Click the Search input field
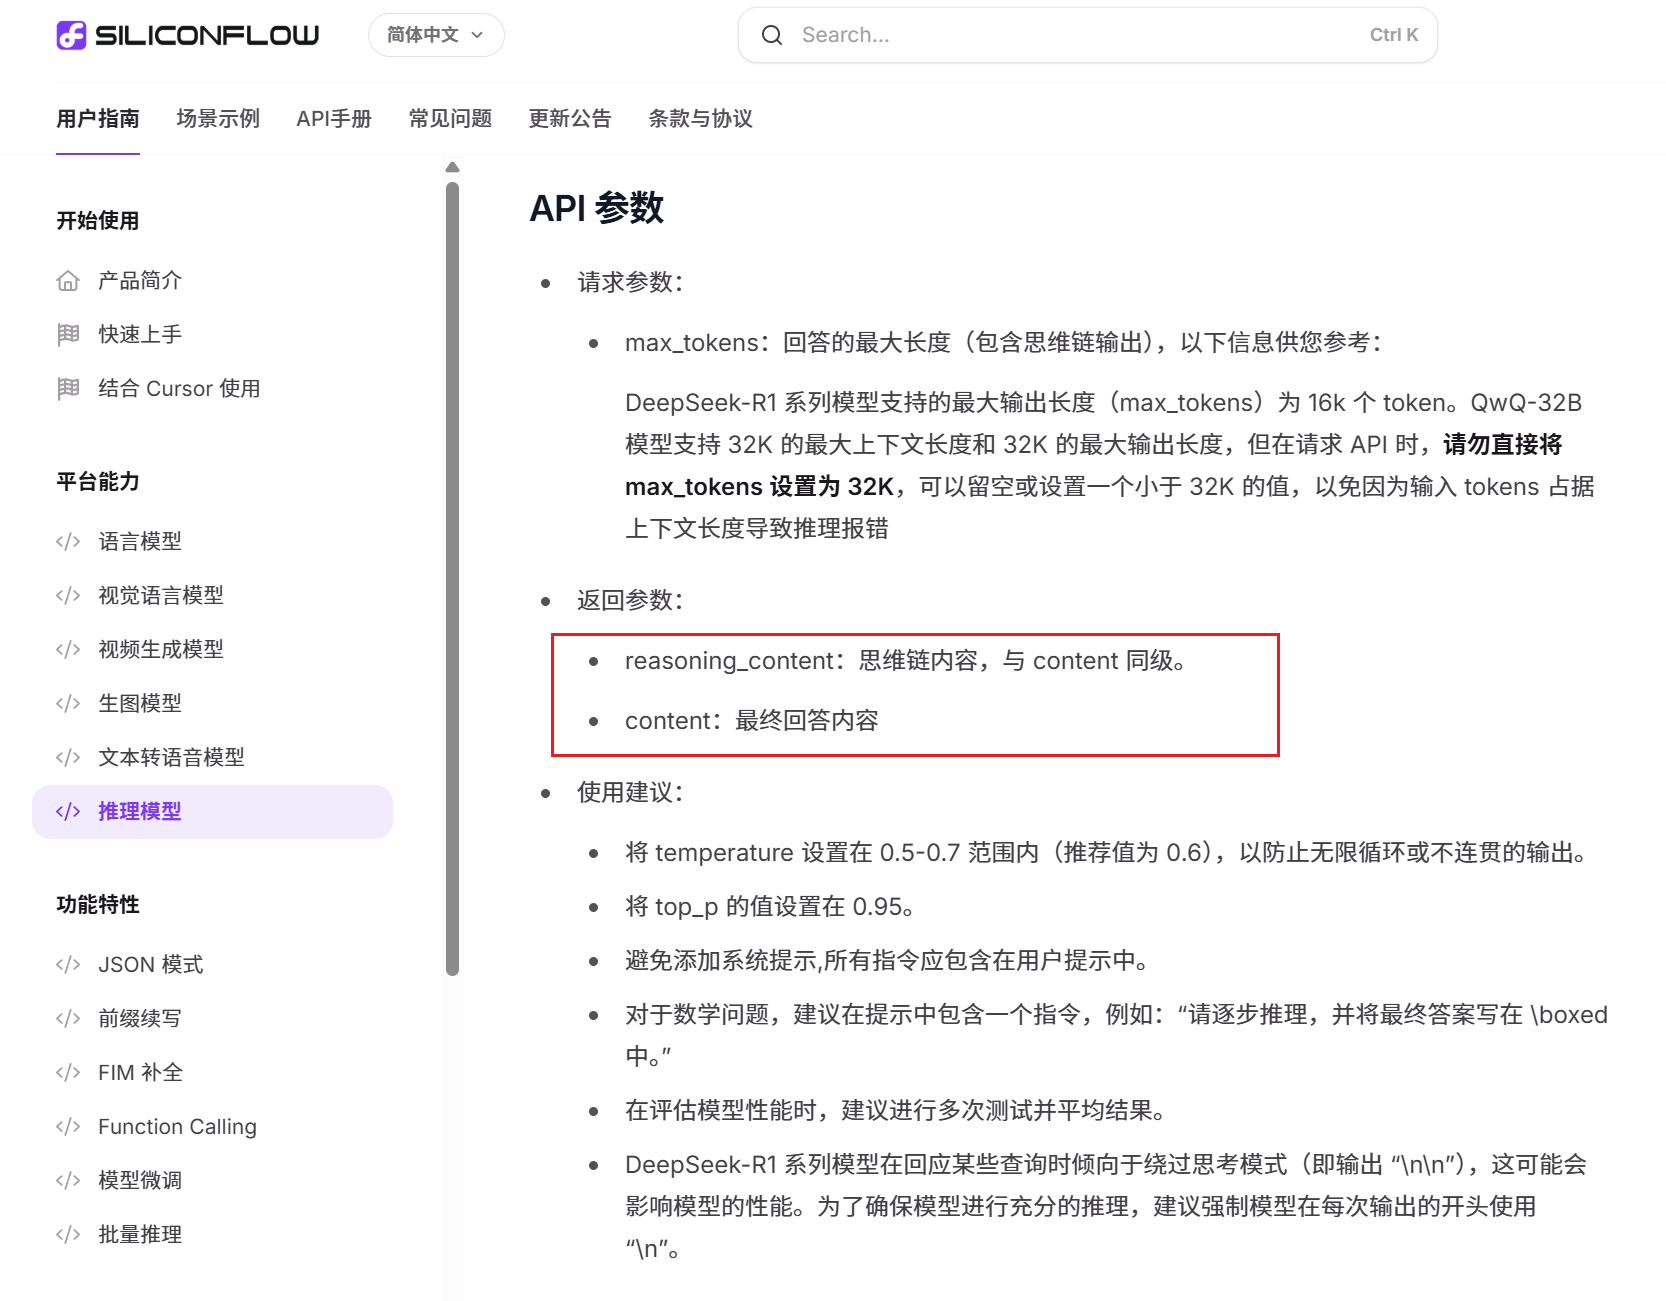The height and width of the screenshot is (1301, 1666). (1088, 35)
